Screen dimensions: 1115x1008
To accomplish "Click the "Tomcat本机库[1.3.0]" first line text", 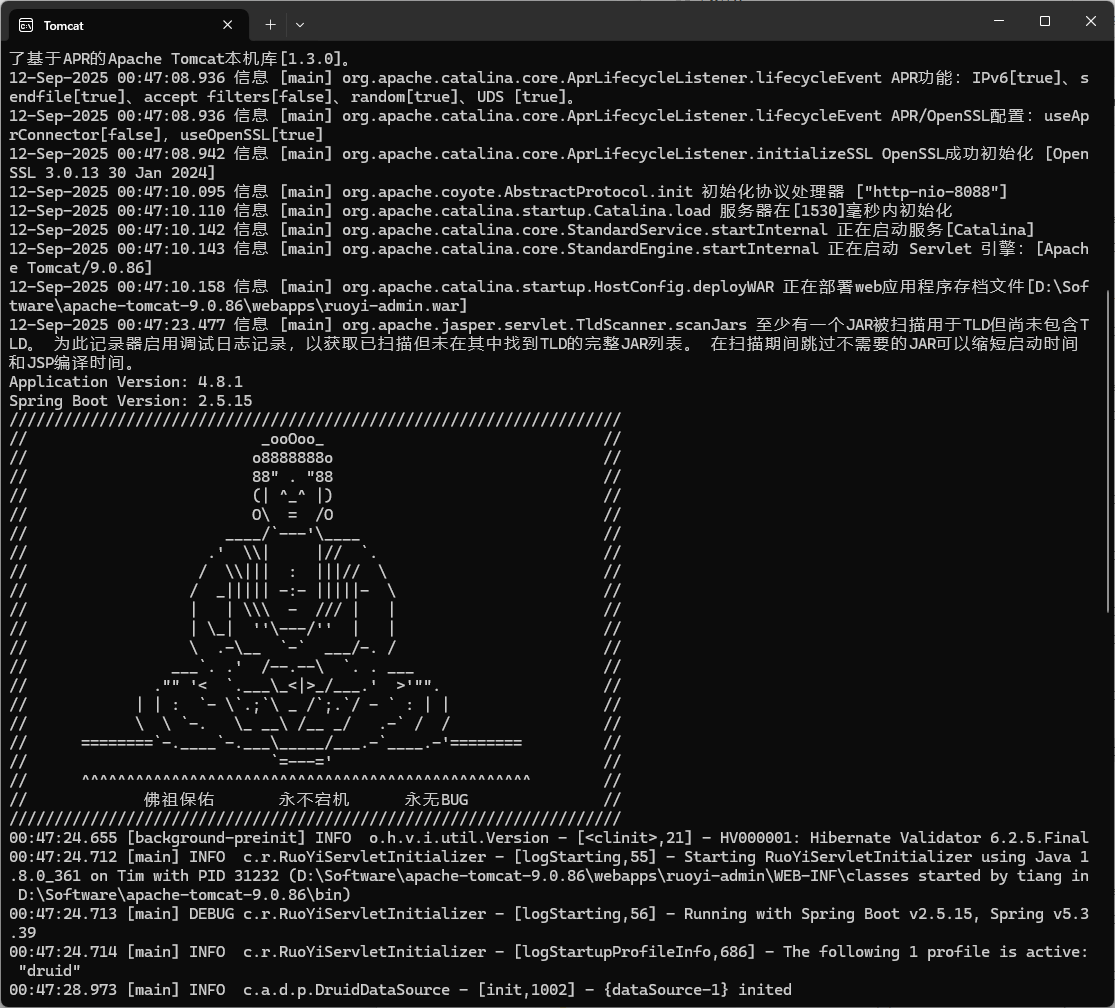I will click(255, 59).
